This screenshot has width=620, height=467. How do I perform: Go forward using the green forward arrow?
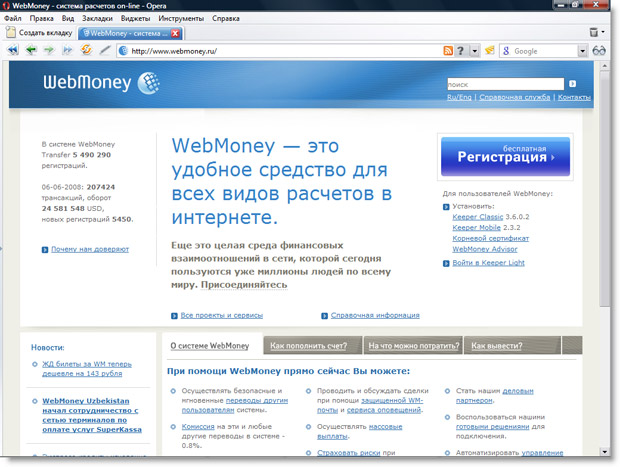pyautogui.click(x=49, y=50)
